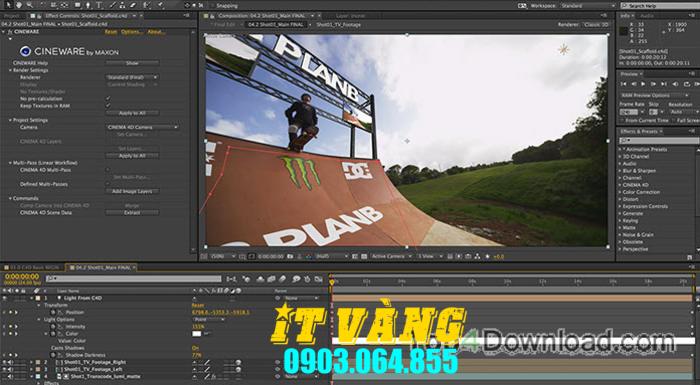Click Show button for CINEWARE Help

pyautogui.click(x=132, y=63)
